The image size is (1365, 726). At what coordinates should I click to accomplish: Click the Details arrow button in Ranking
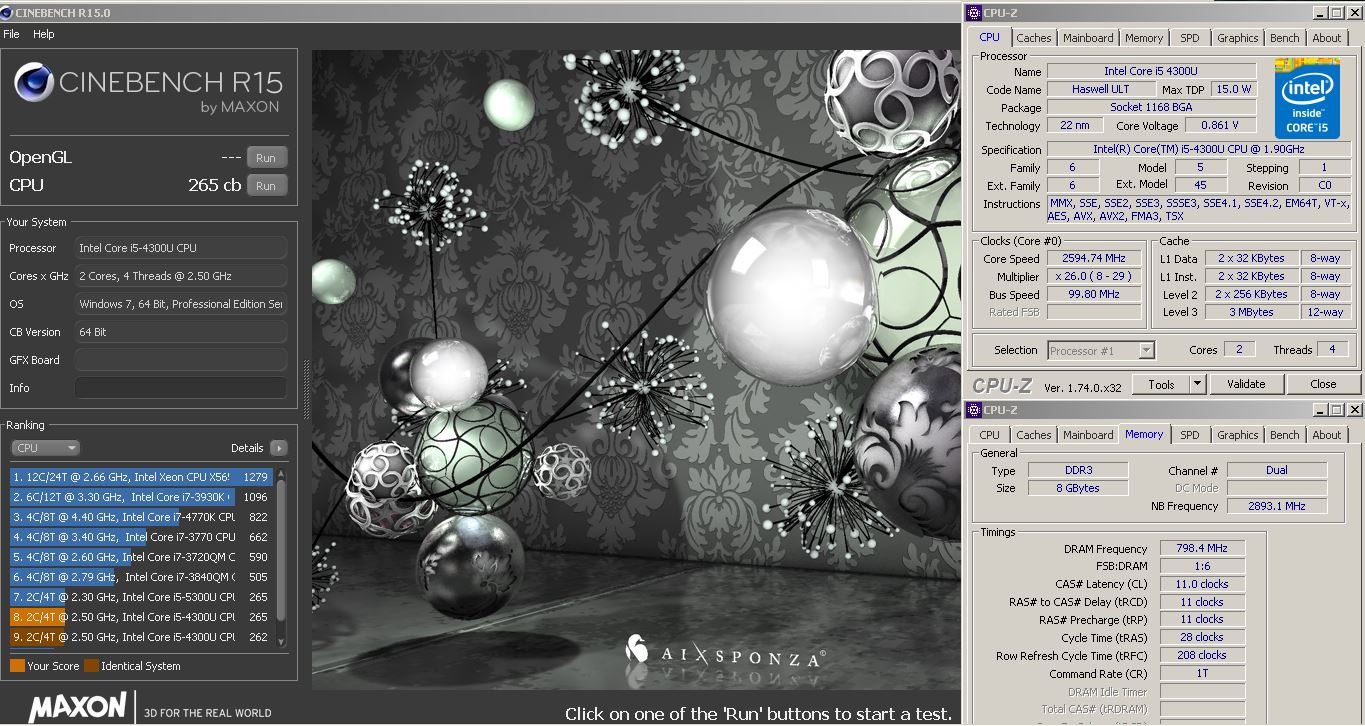pos(278,448)
